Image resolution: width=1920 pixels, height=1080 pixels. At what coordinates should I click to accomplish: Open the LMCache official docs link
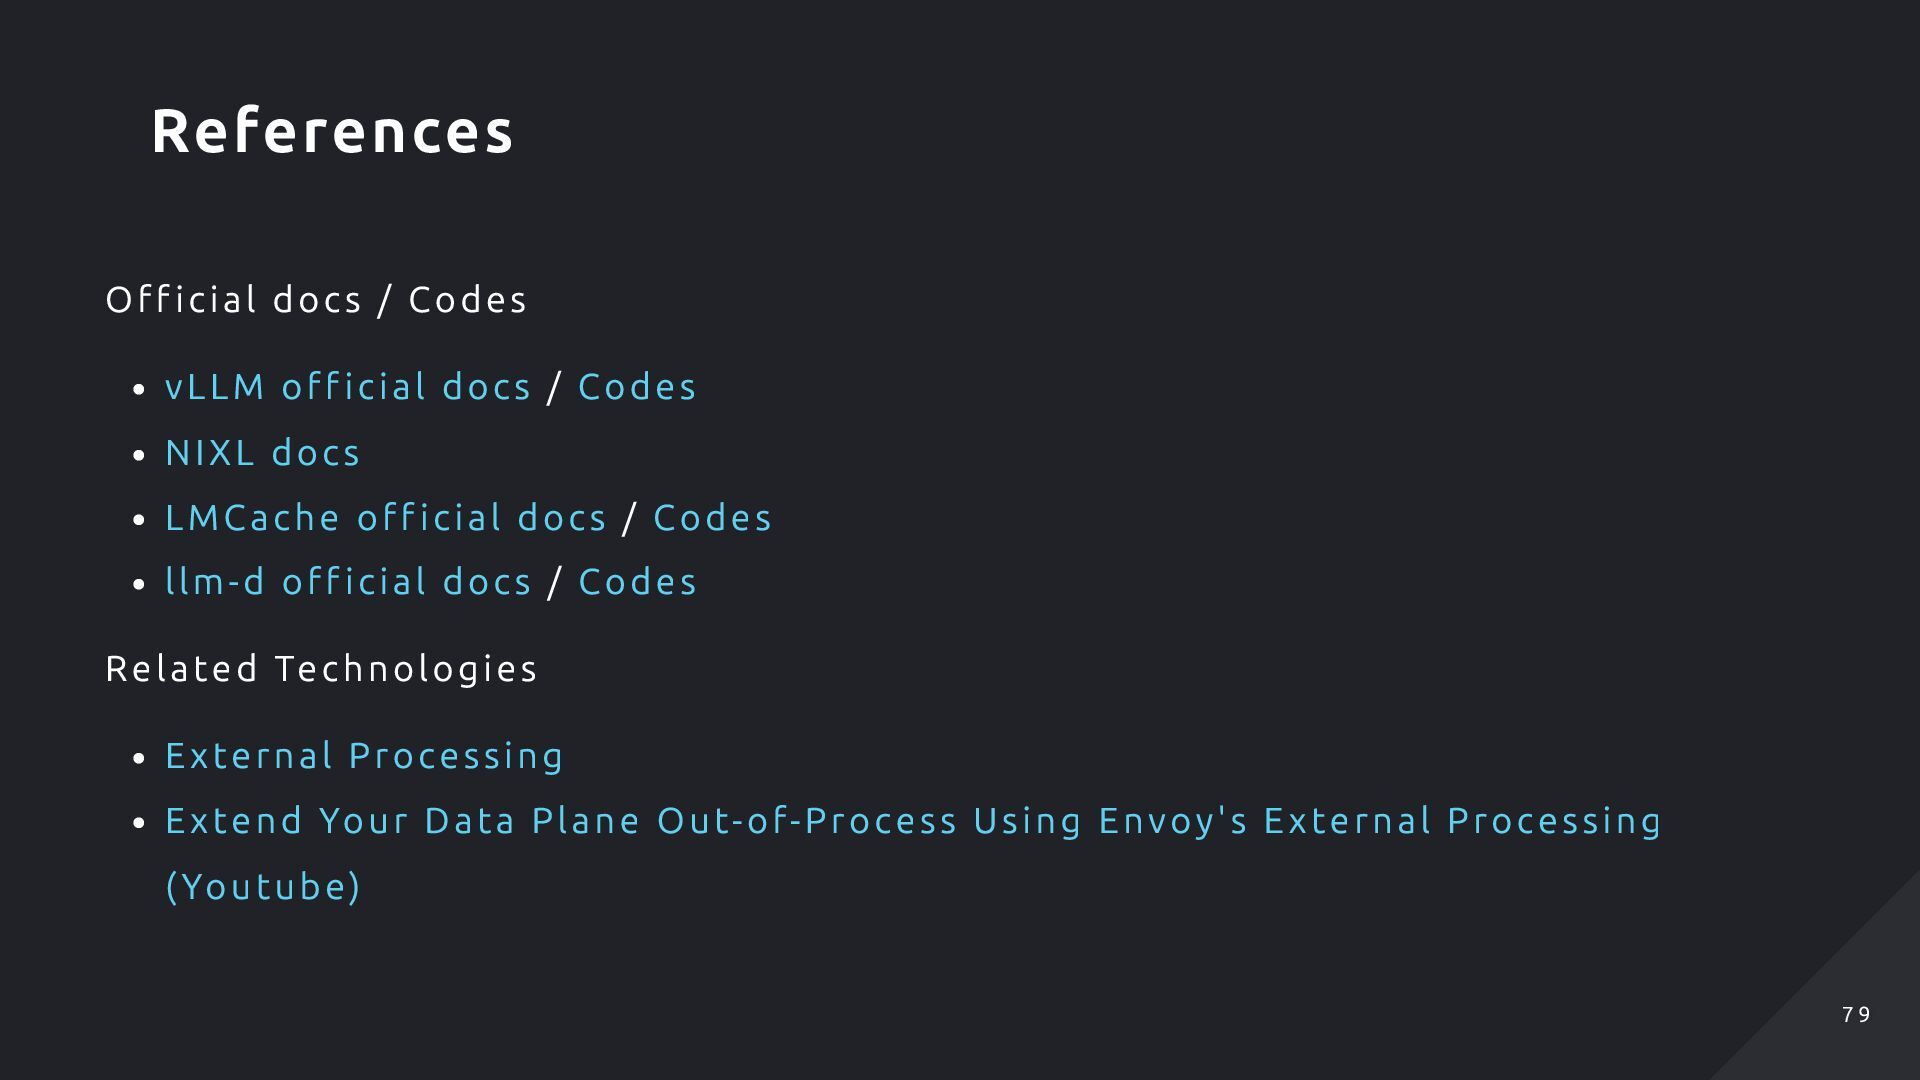386,518
